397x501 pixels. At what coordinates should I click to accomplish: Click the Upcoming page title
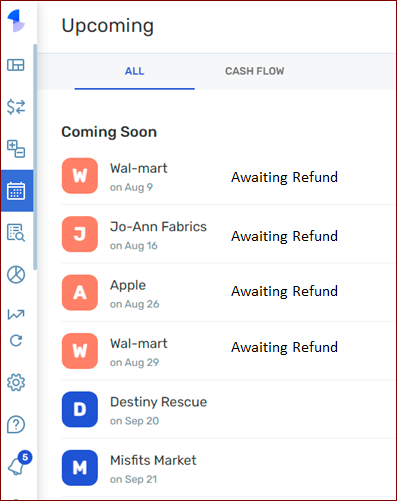coord(108,26)
